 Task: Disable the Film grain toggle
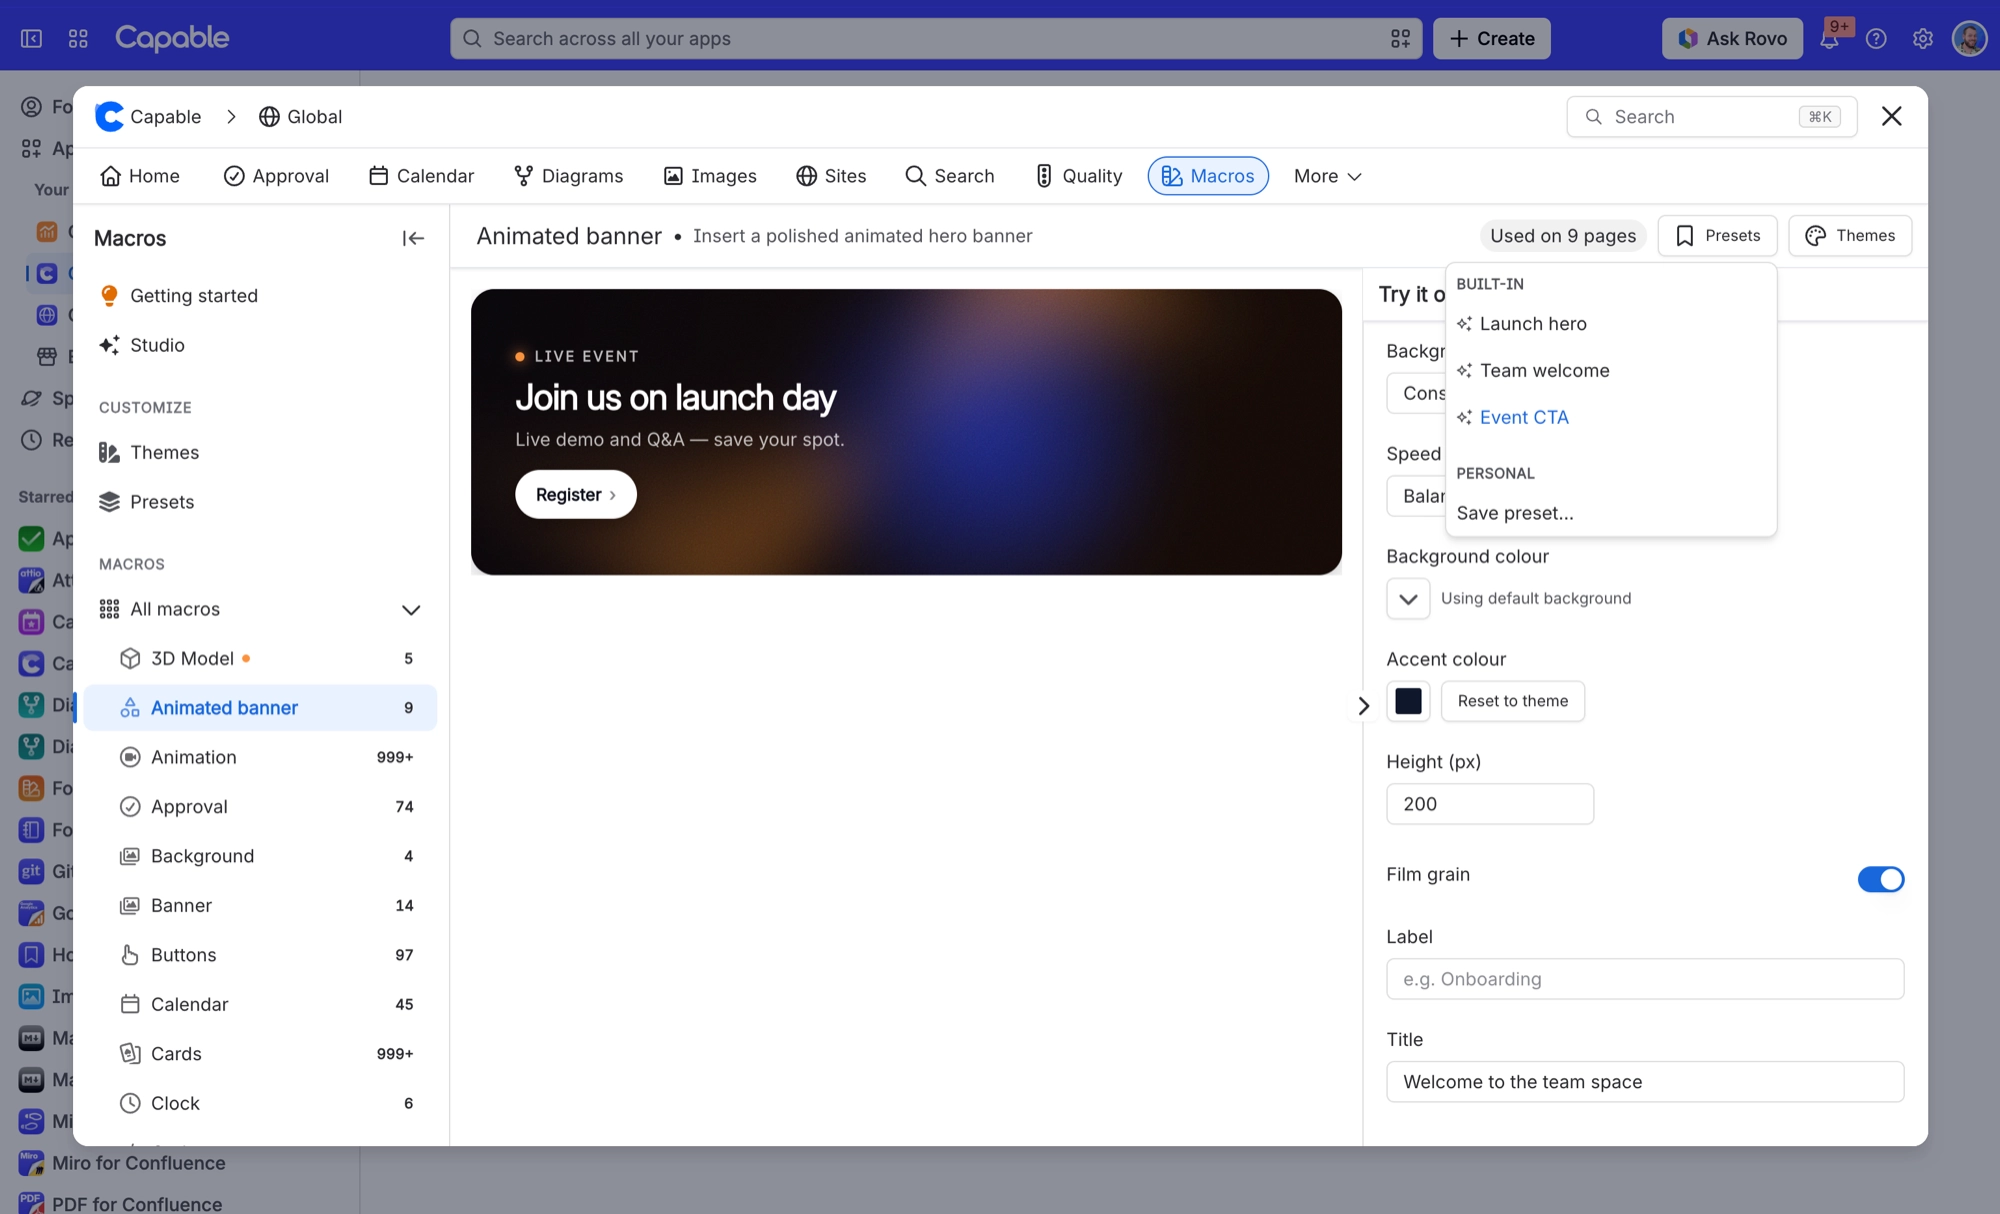[1880, 879]
